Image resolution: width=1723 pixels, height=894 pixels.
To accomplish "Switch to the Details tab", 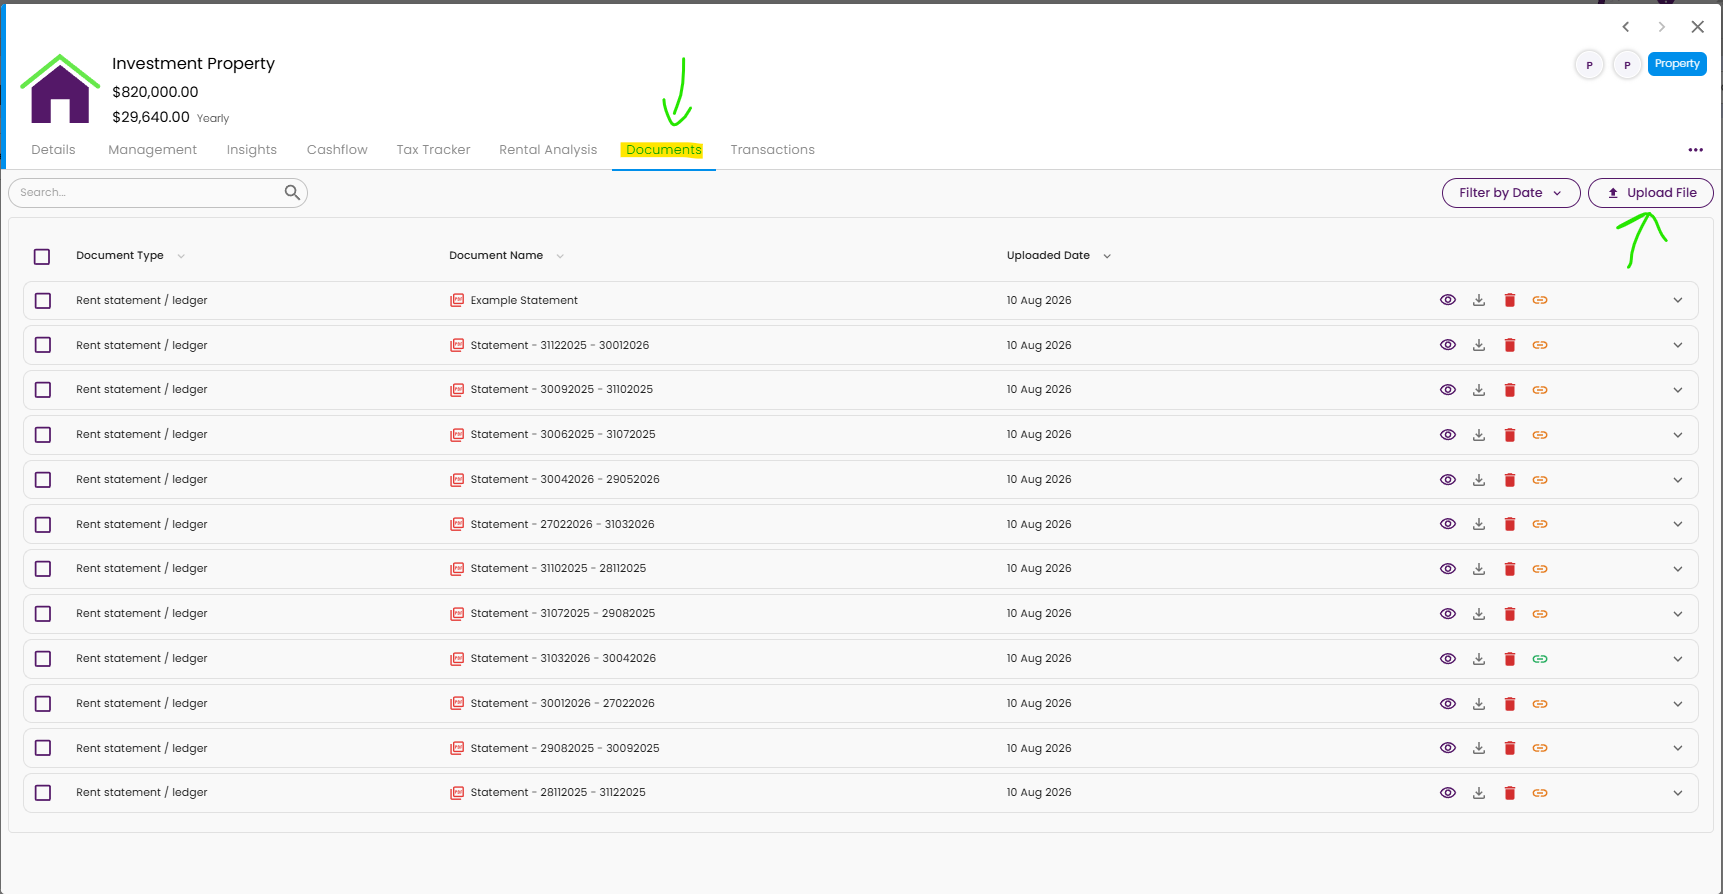I will tap(53, 150).
